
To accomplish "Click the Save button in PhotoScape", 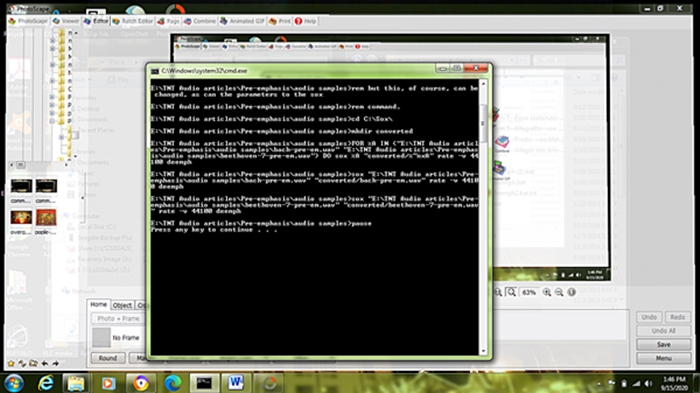I will (663, 345).
